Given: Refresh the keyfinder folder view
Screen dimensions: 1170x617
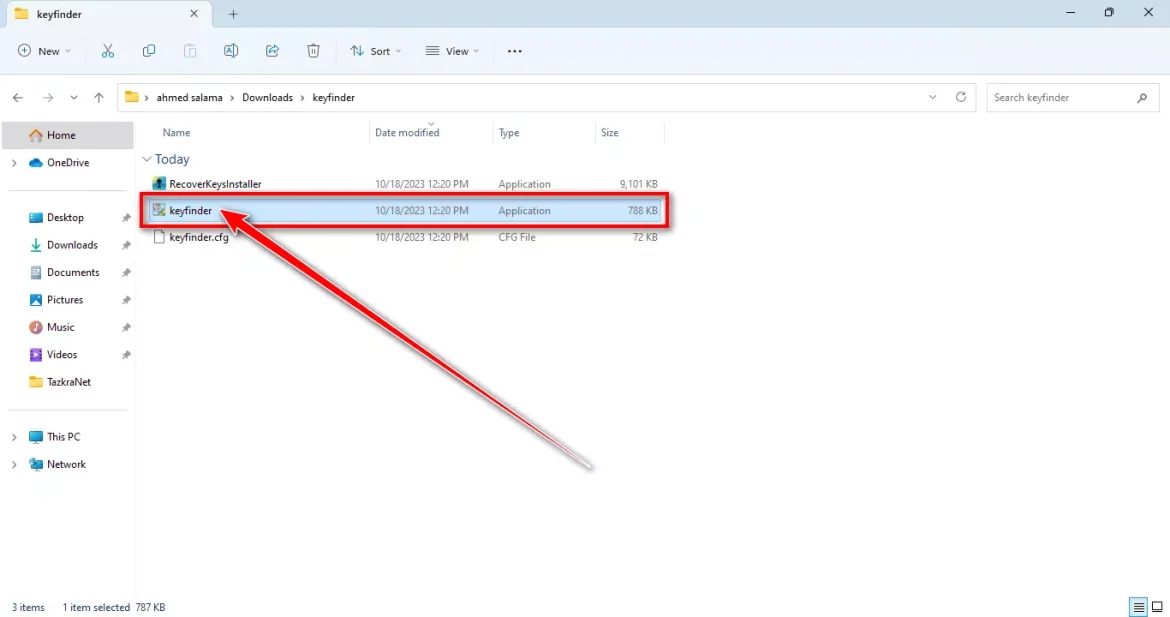Looking at the screenshot, I should tap(961, 97).
